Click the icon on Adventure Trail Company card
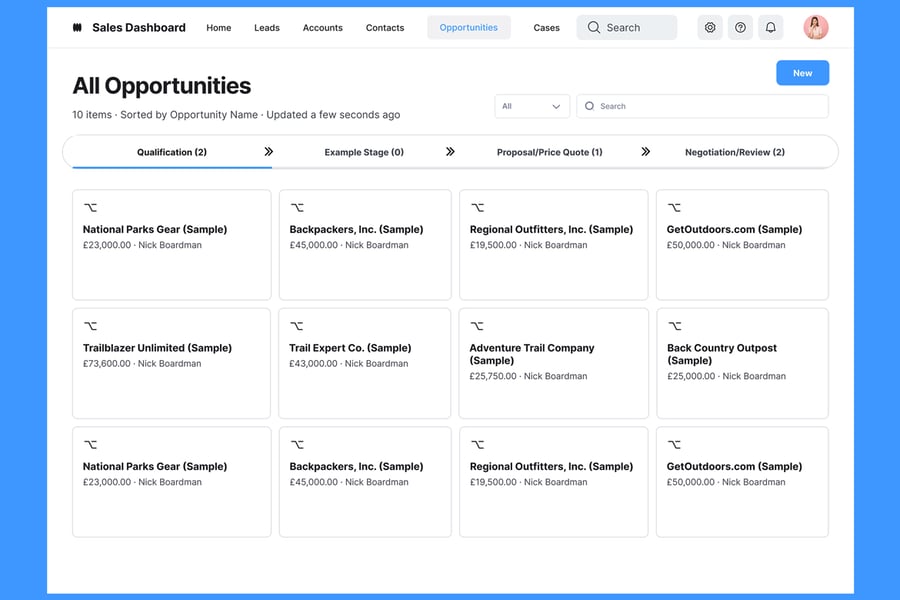The width and height of the screenshot is (900, 600). click(477, 326)
